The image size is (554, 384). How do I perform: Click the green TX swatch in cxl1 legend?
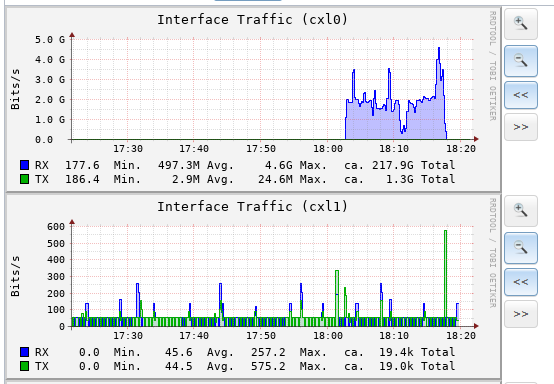[24, 366]
